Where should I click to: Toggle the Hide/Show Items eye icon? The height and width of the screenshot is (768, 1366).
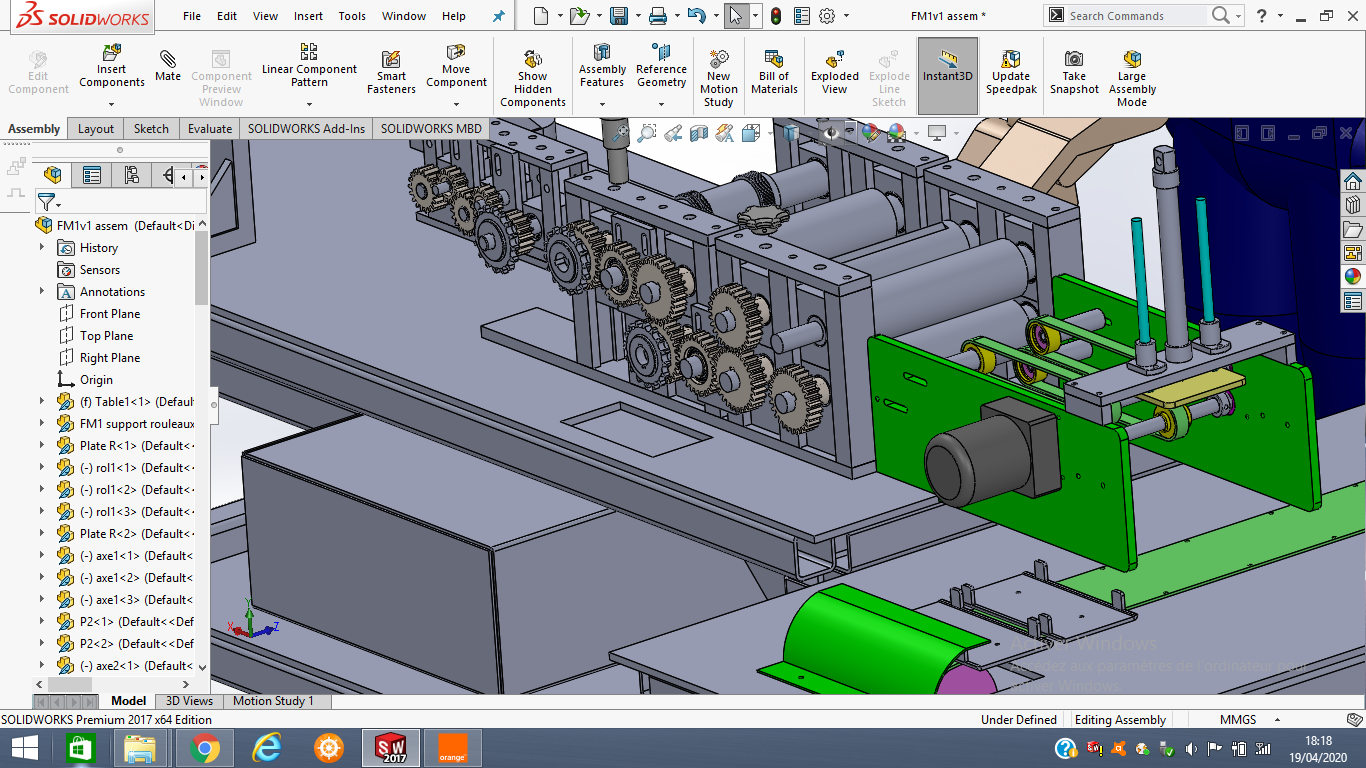pyautogui.click(x=831, y=132)
